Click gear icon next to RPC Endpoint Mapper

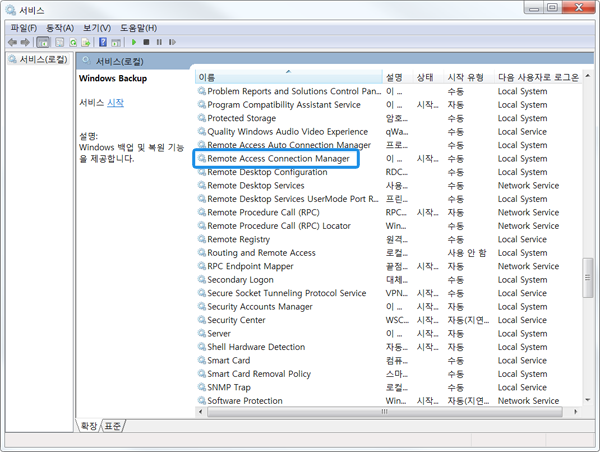click(x=202, y=266)
